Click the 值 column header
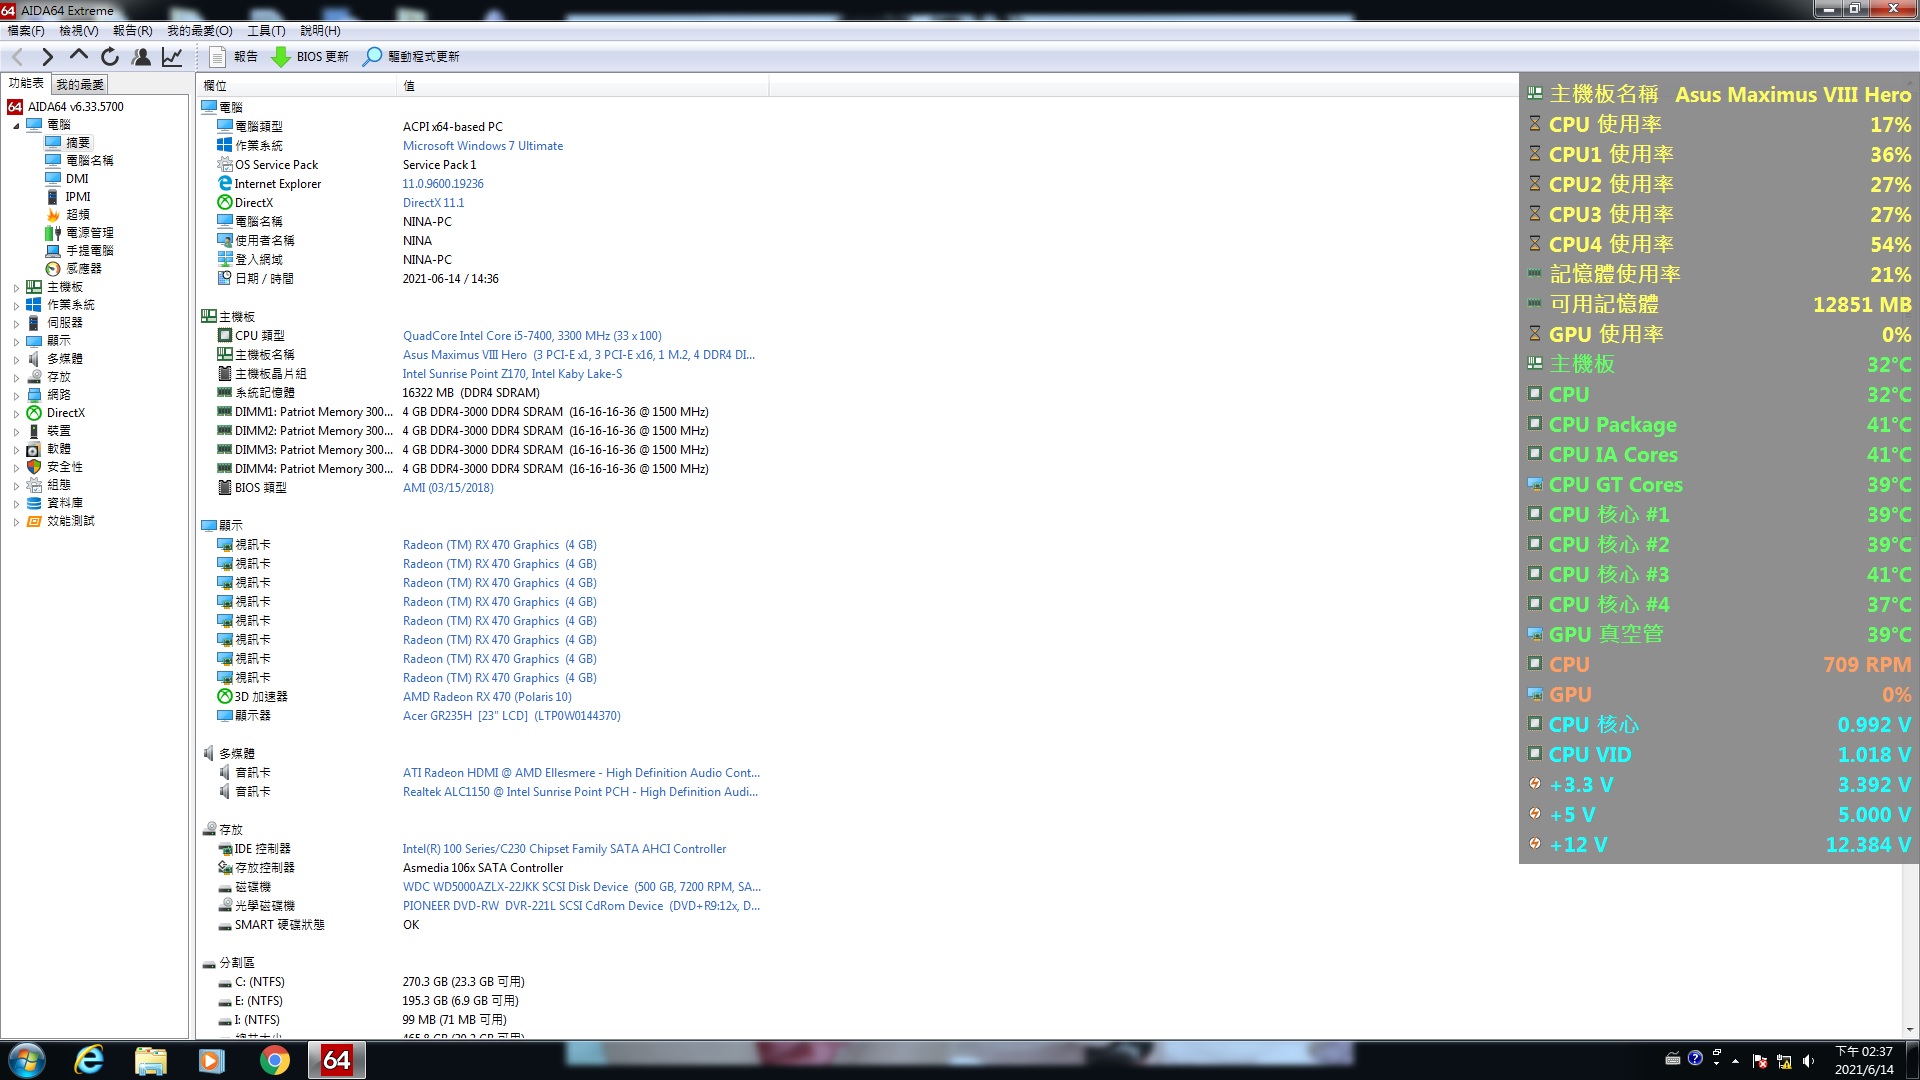Screen dimensions: 1920x1080 pos(583,86)
